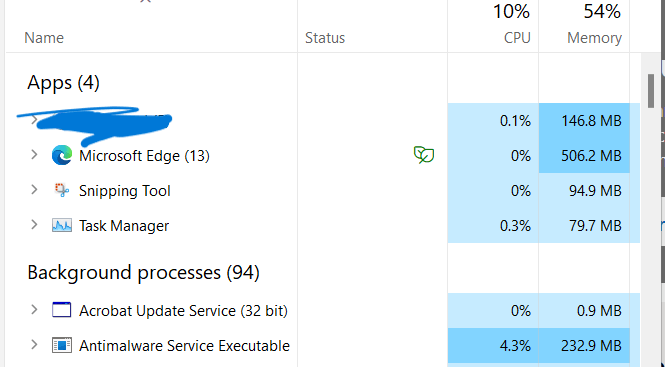Expand the Task Manager process row
The height and width of the screenshot is (367, 665).
pos(34,224)
